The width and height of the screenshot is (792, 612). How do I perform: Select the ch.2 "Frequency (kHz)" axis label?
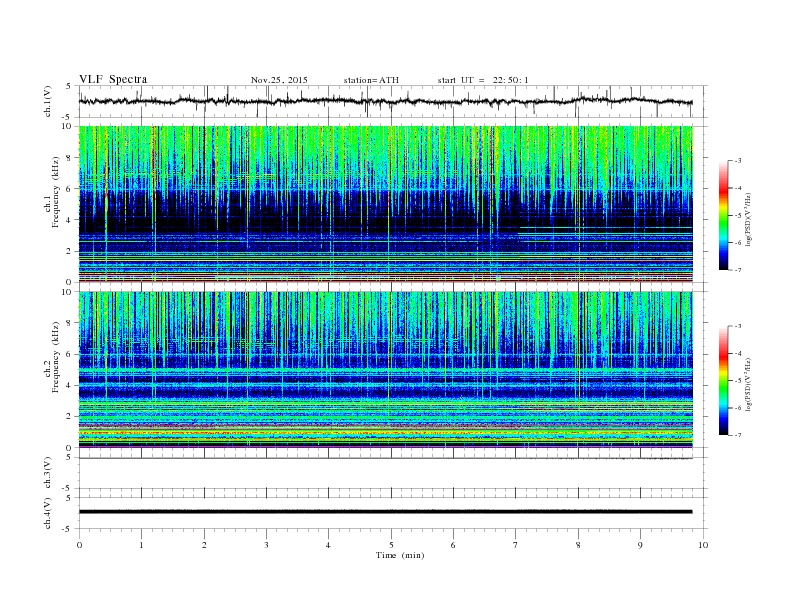pyautogui.click(x=56, y=357)
